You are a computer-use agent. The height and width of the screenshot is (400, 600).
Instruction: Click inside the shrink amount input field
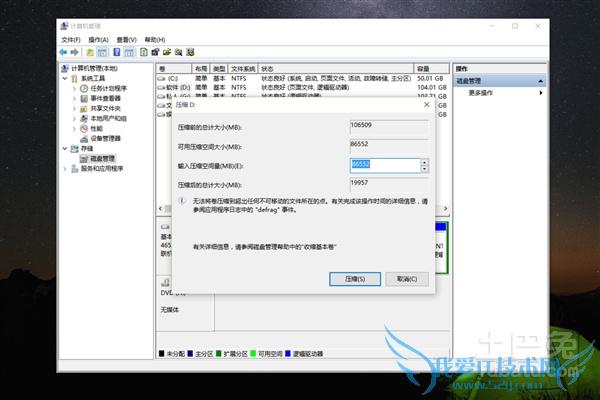pos(385,166)
